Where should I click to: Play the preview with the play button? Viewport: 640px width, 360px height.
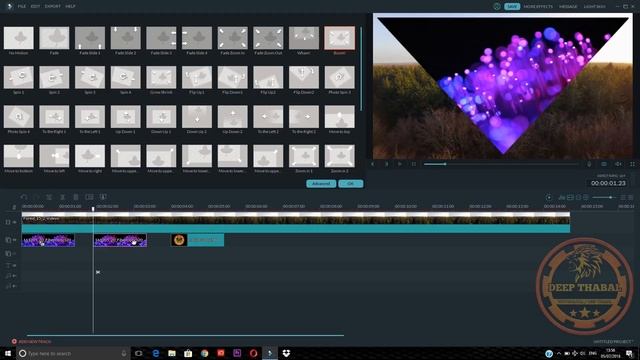(x=400, y=164)
